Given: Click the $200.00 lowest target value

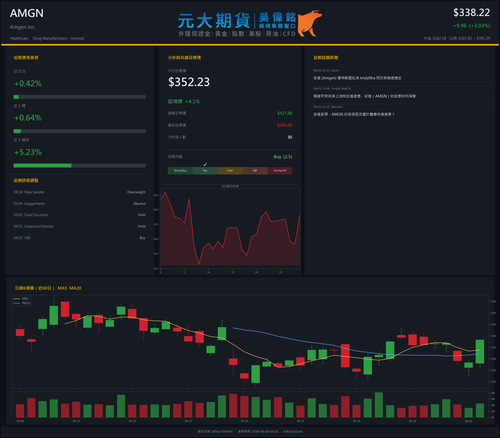Looking at the screenshot, I should pos(285,125).
